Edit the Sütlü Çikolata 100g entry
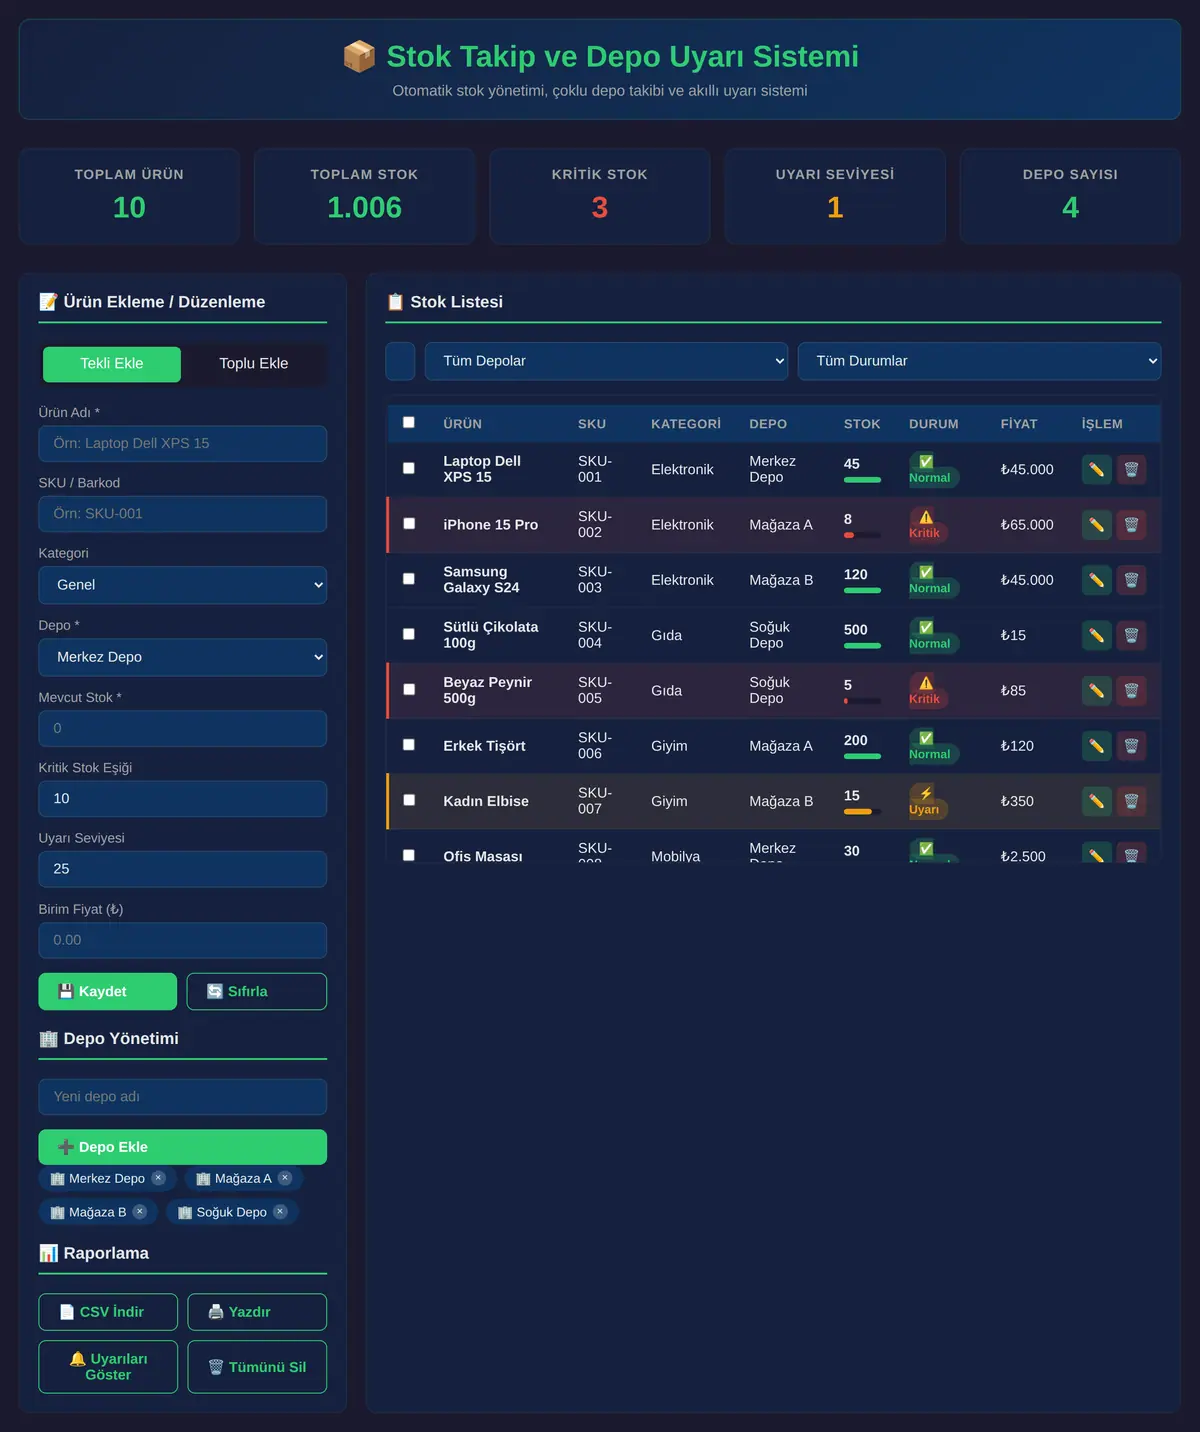Image resolution: width=1200 pixels, height=1432 pixels. (1096, 635)
